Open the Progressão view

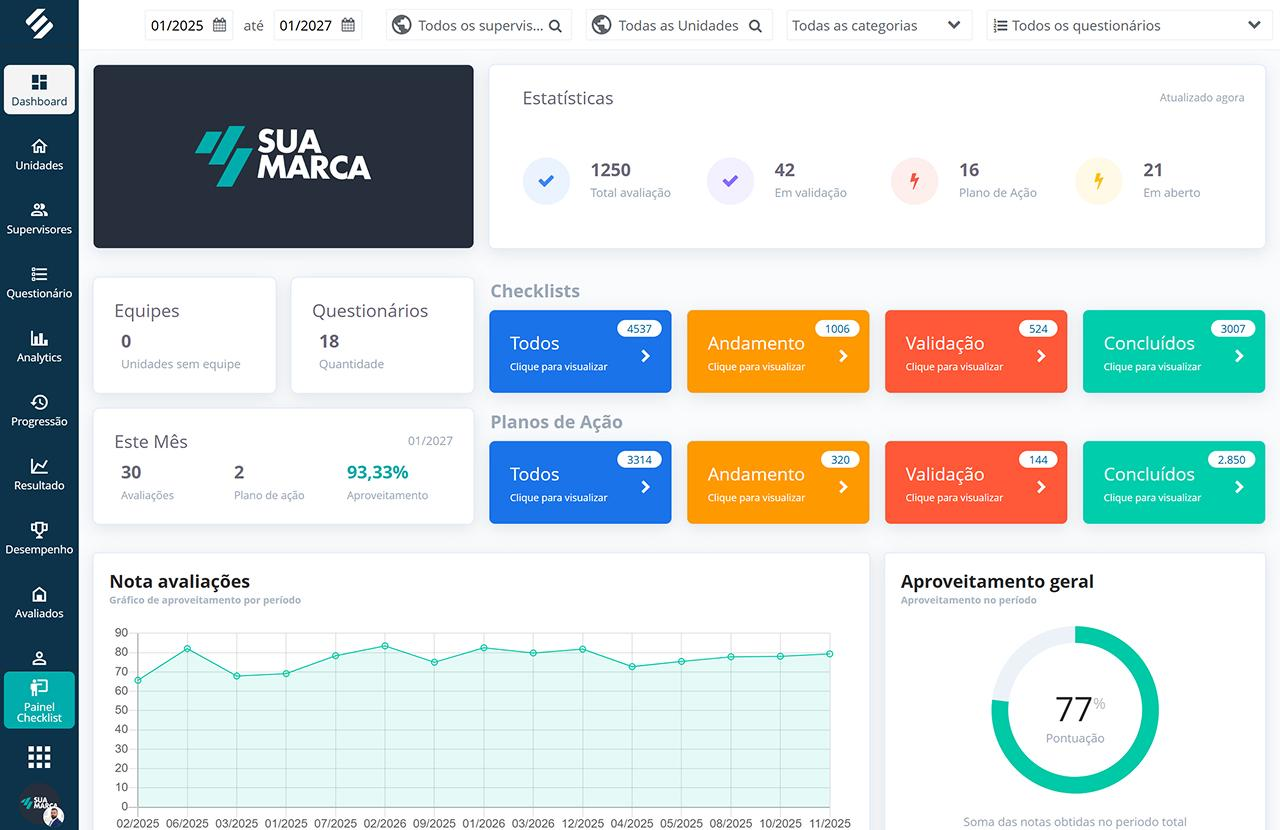tap(39, 411)
